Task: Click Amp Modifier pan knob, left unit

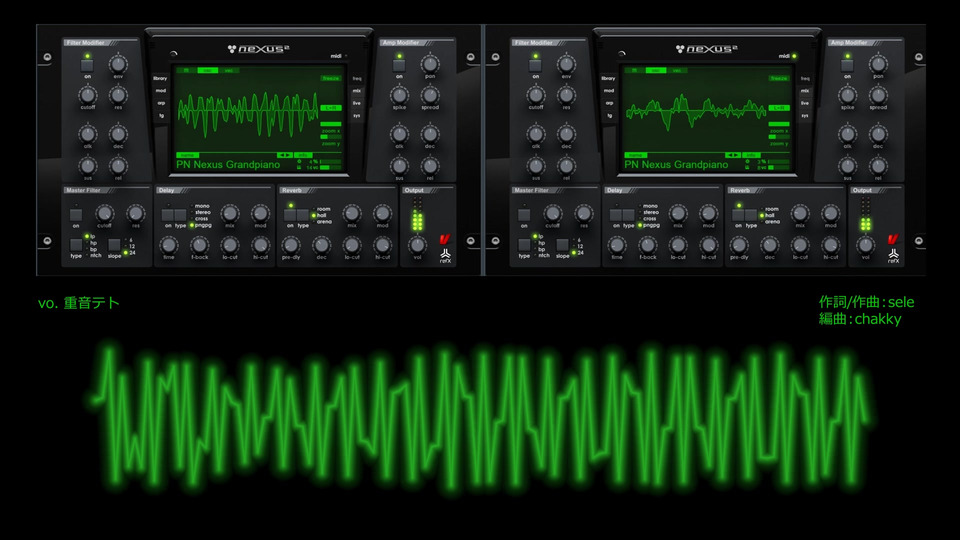Action: click(x=430, y=64)
